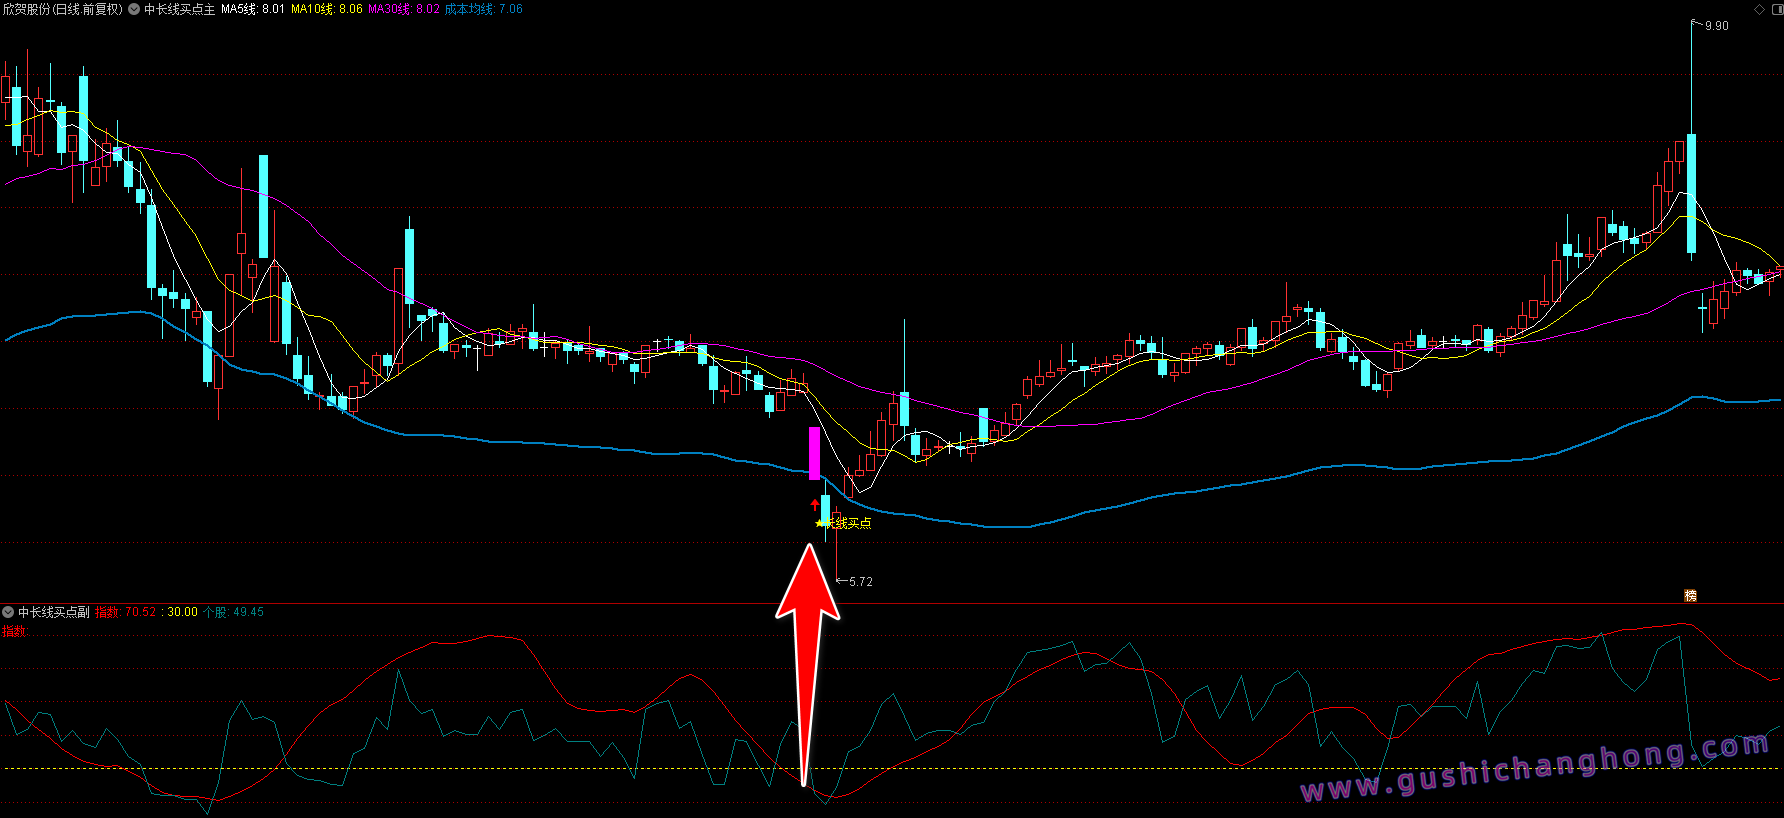Expand the 中长线买点主 indicator dropdown

pos(134,9)
